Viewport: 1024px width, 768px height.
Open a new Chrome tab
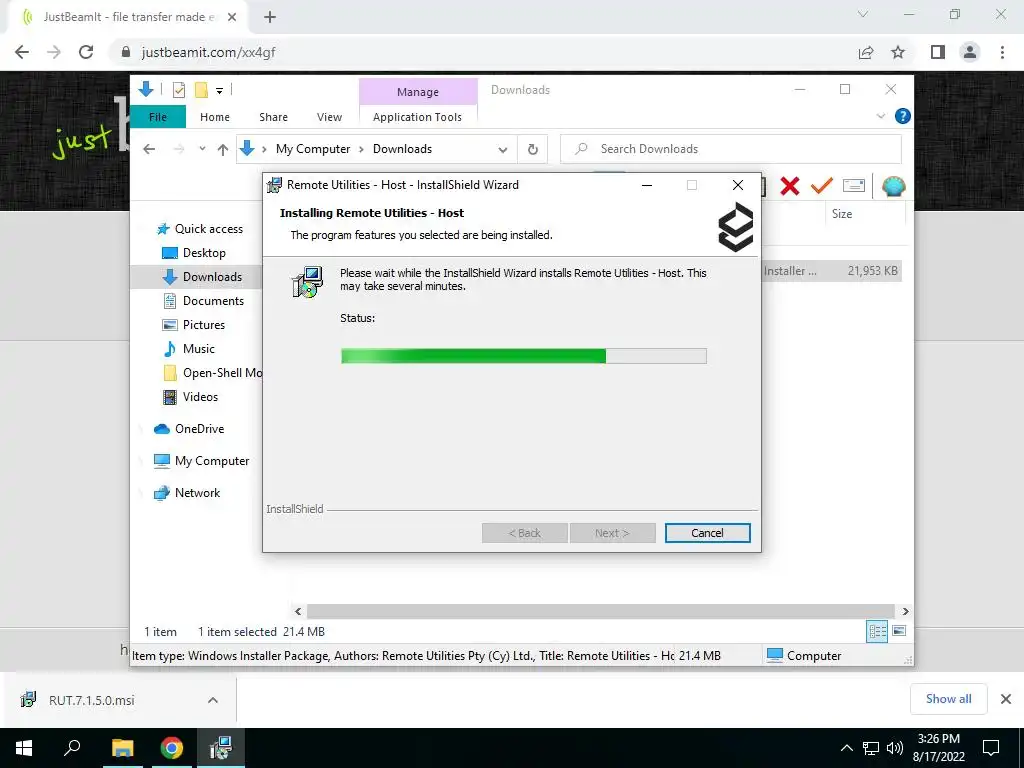tap(270, 18)
